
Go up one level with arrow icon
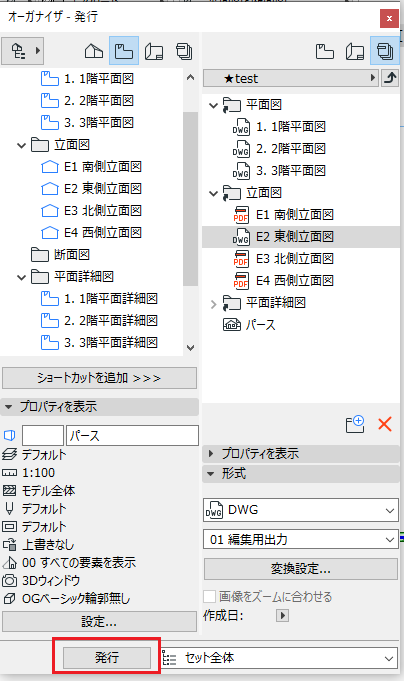[x=391, y=78]
